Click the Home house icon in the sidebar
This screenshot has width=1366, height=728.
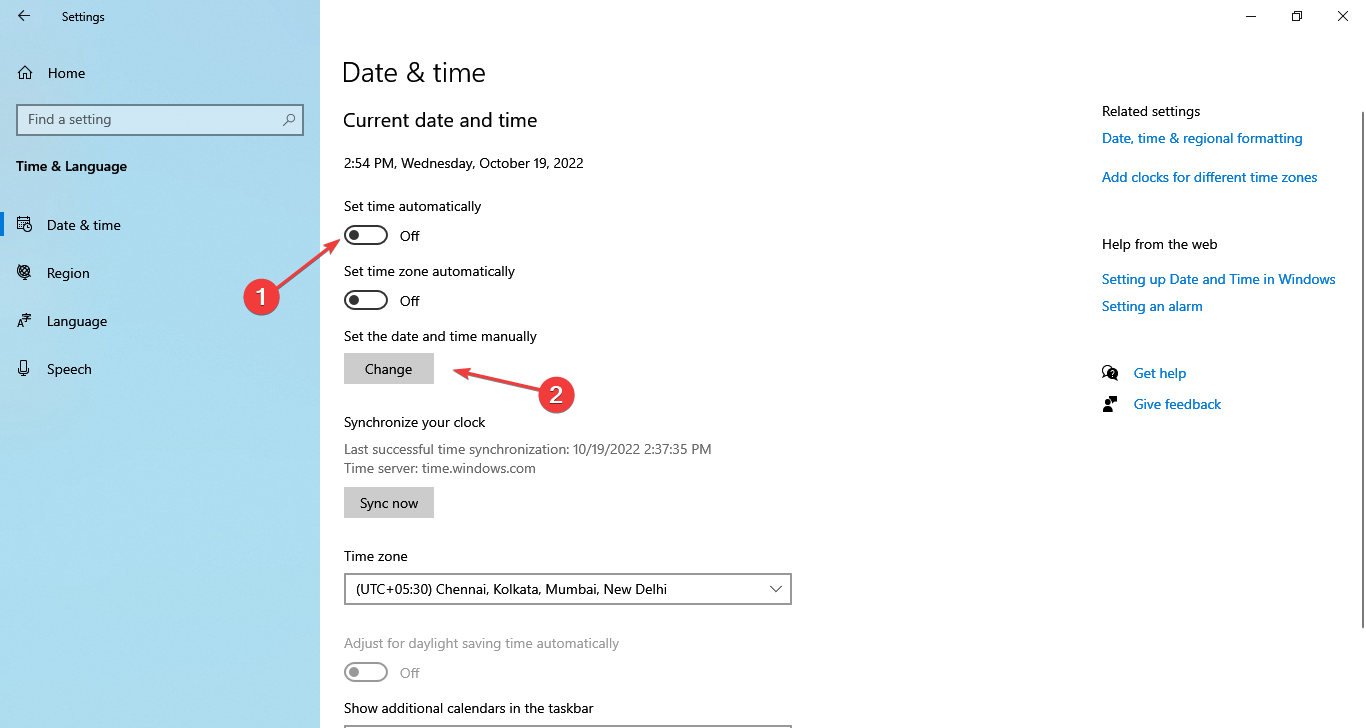25,73
